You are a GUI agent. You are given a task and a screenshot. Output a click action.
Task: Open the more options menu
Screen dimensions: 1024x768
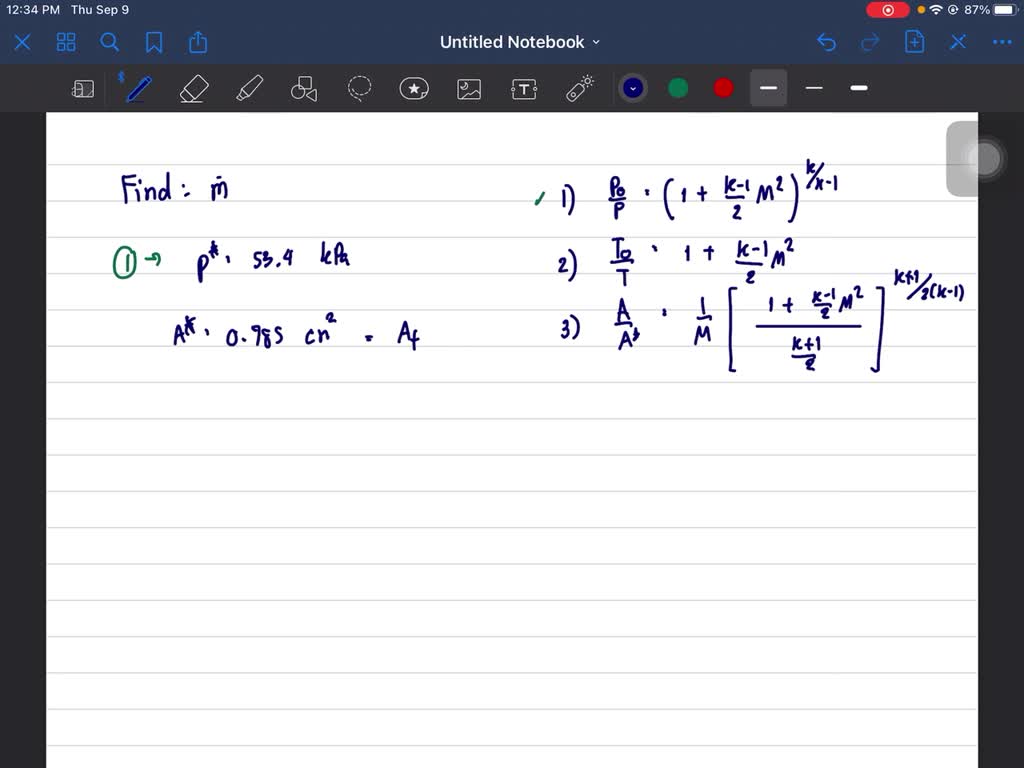(x=1002, y=42)
